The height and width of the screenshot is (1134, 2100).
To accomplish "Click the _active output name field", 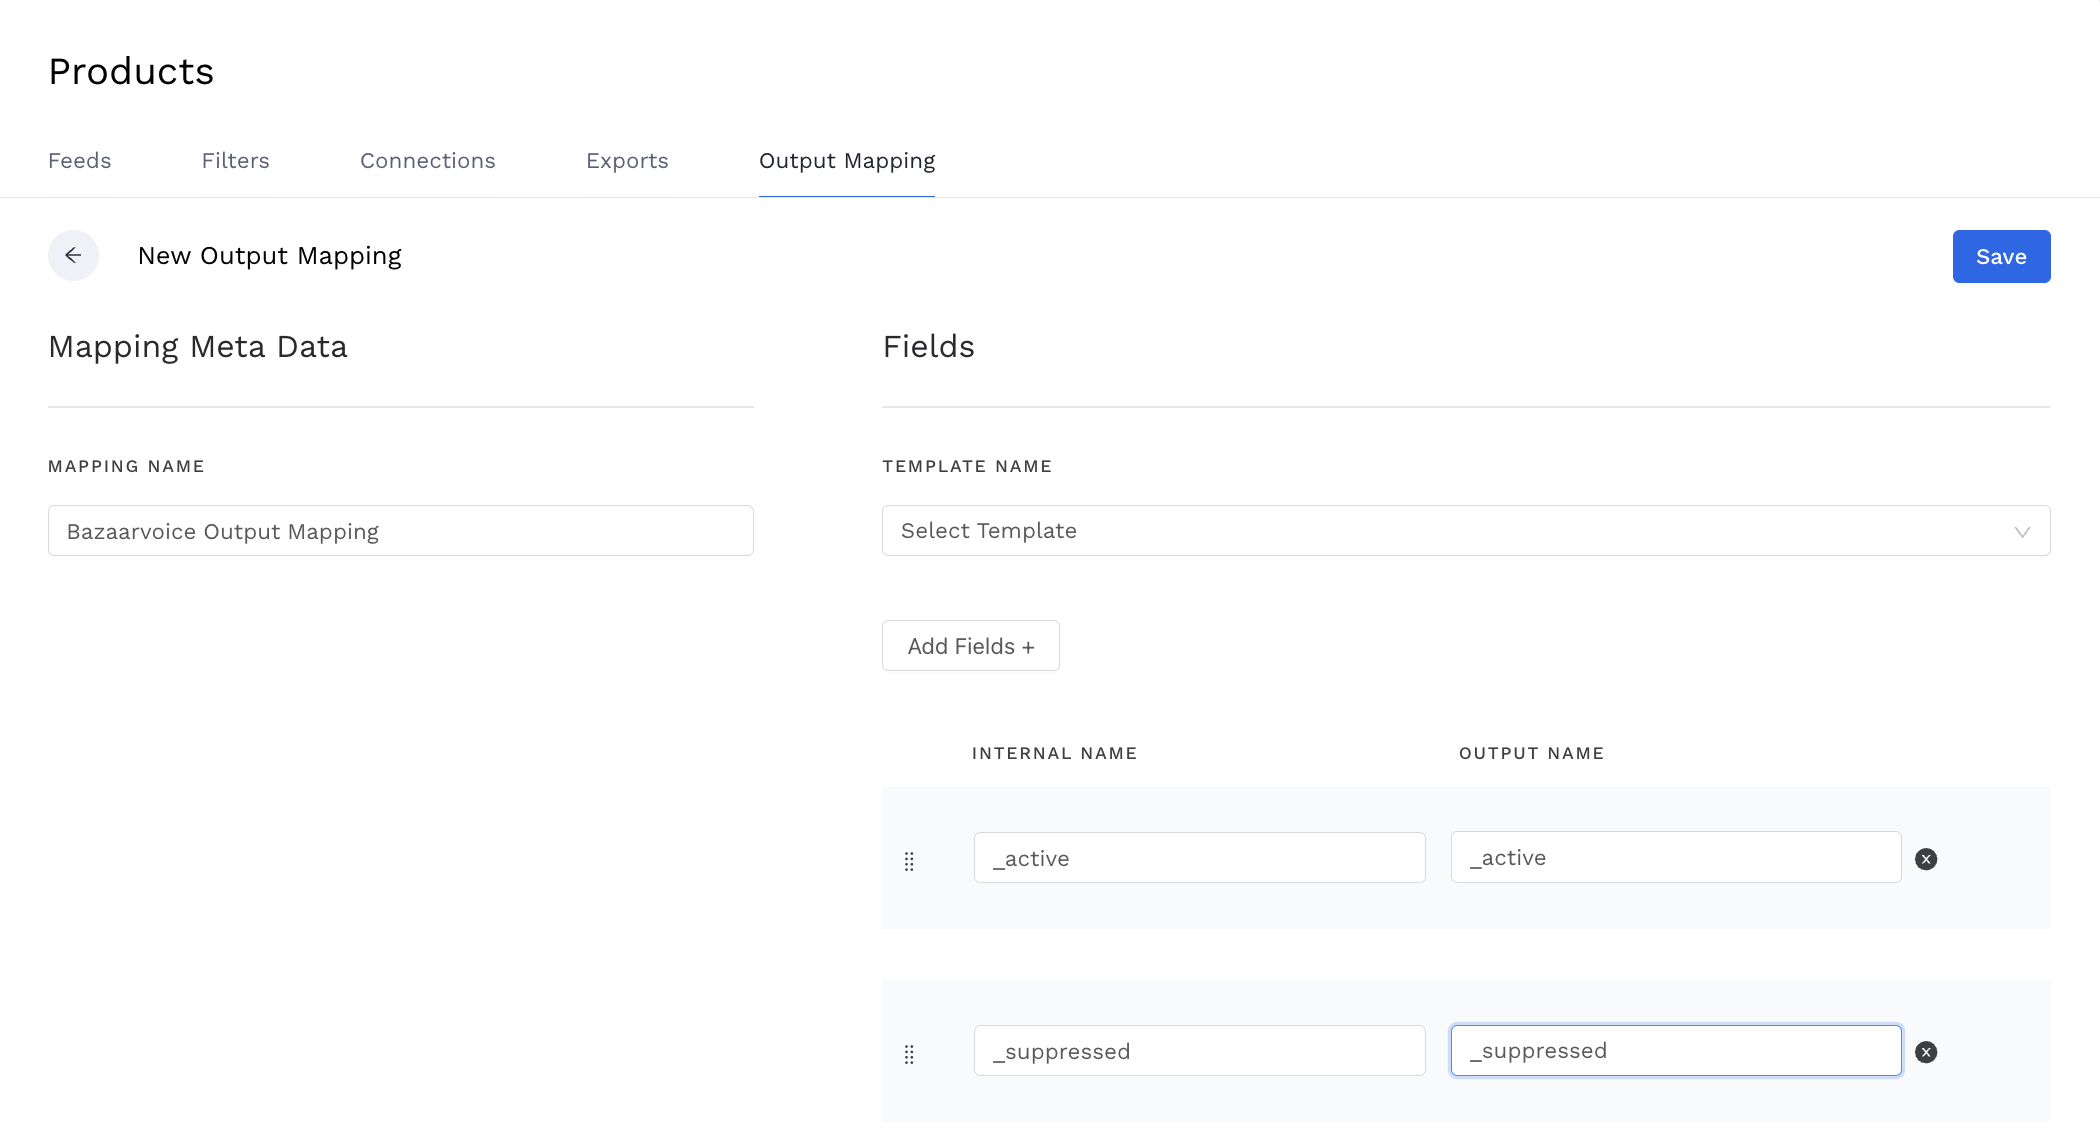I will pyautogui.click(x=1675, y=858).
